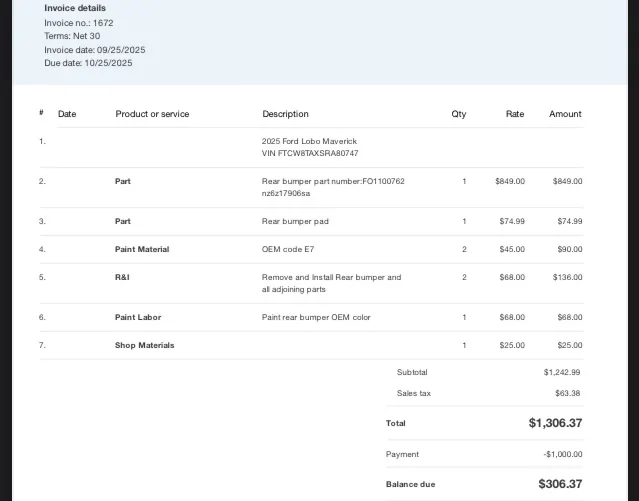Click the 'Paint Labor' product label
This screenshot has height=501, width=639.
[x=138, y=317]
